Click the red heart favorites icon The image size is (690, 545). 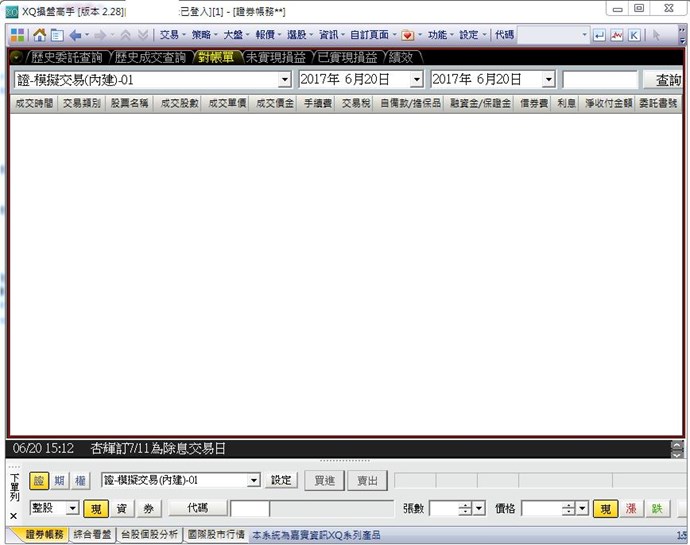[x=407, y=34]
